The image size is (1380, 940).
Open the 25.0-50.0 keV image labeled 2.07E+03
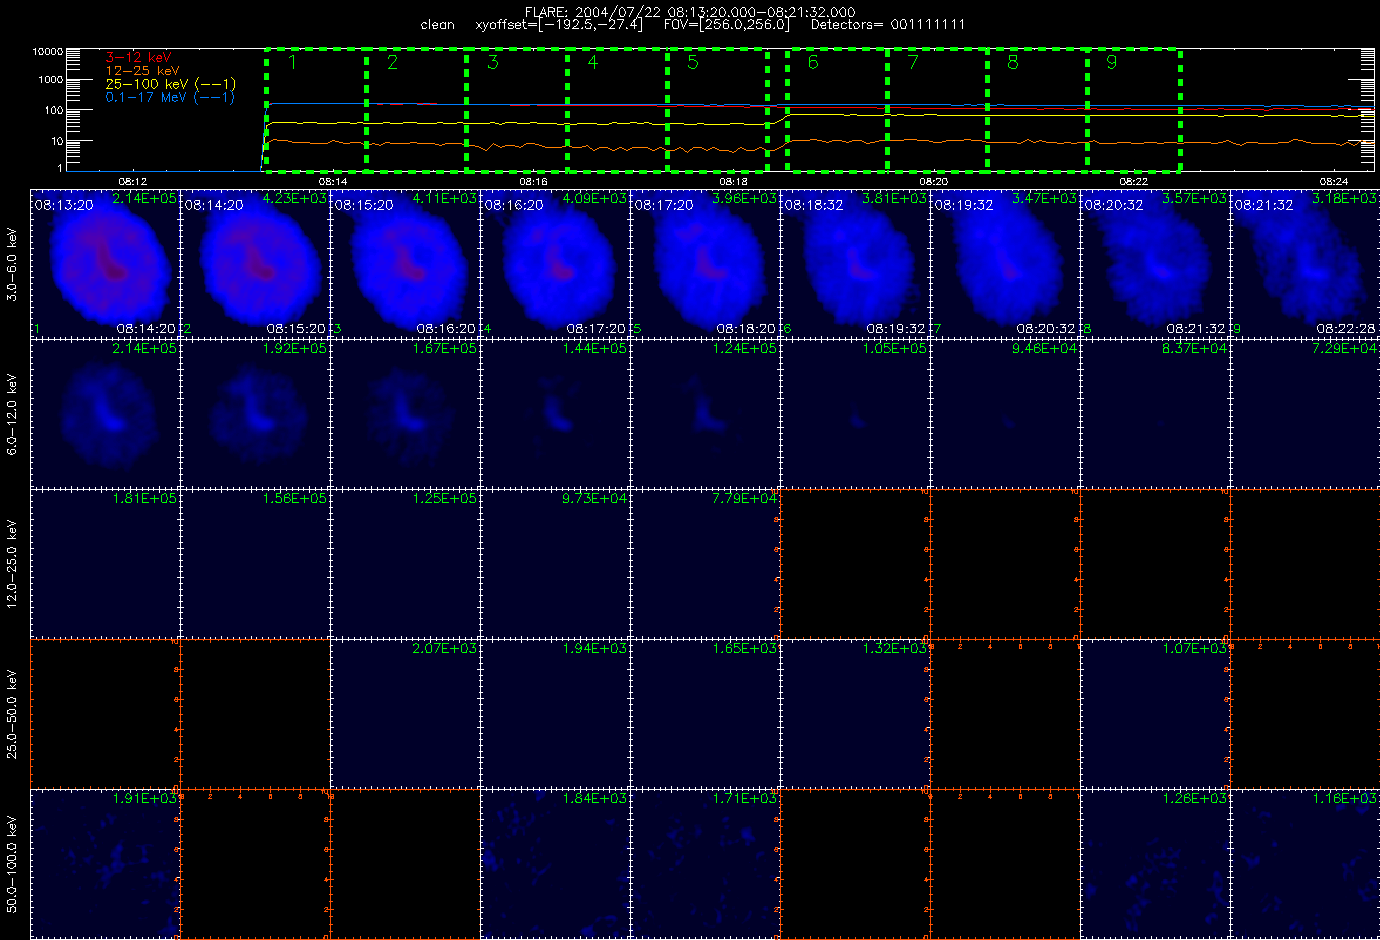[x=405, y=714]
